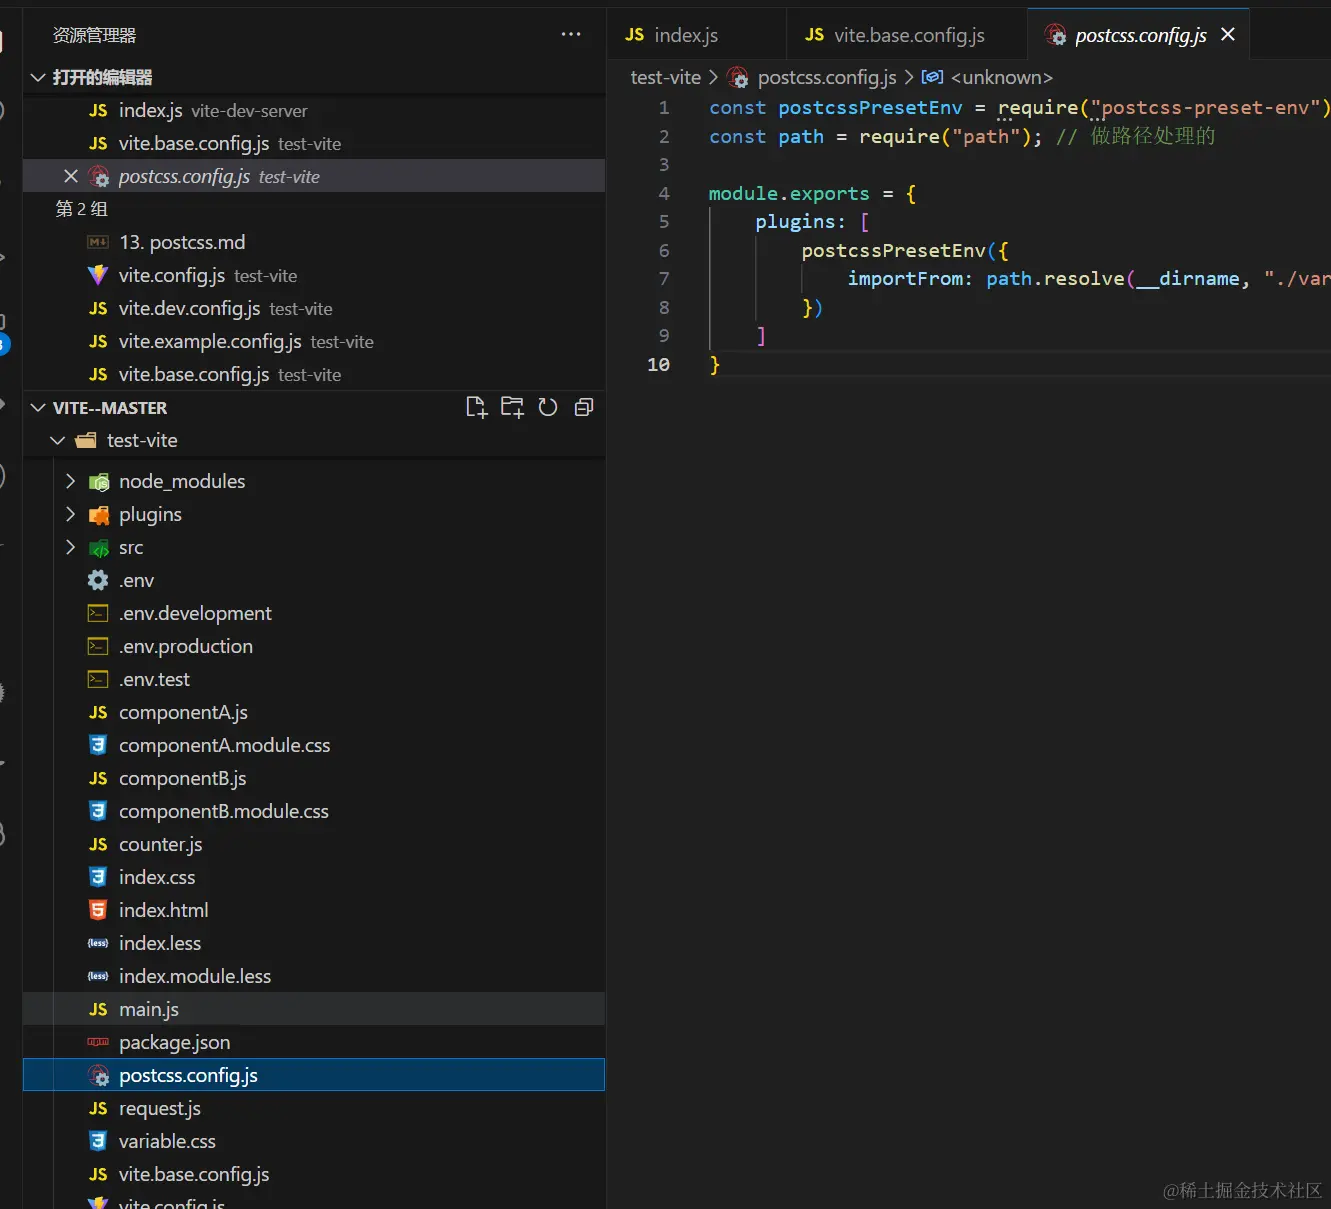Refresh the explorer file tree

pyautogui.click(x=548, y=407)
